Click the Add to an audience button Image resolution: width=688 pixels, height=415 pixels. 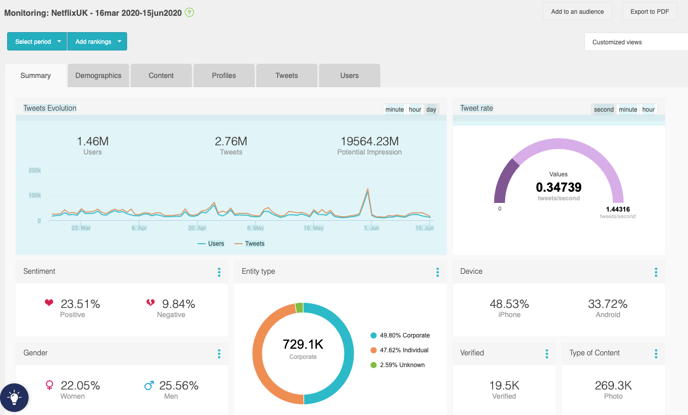tap(577, 12)
